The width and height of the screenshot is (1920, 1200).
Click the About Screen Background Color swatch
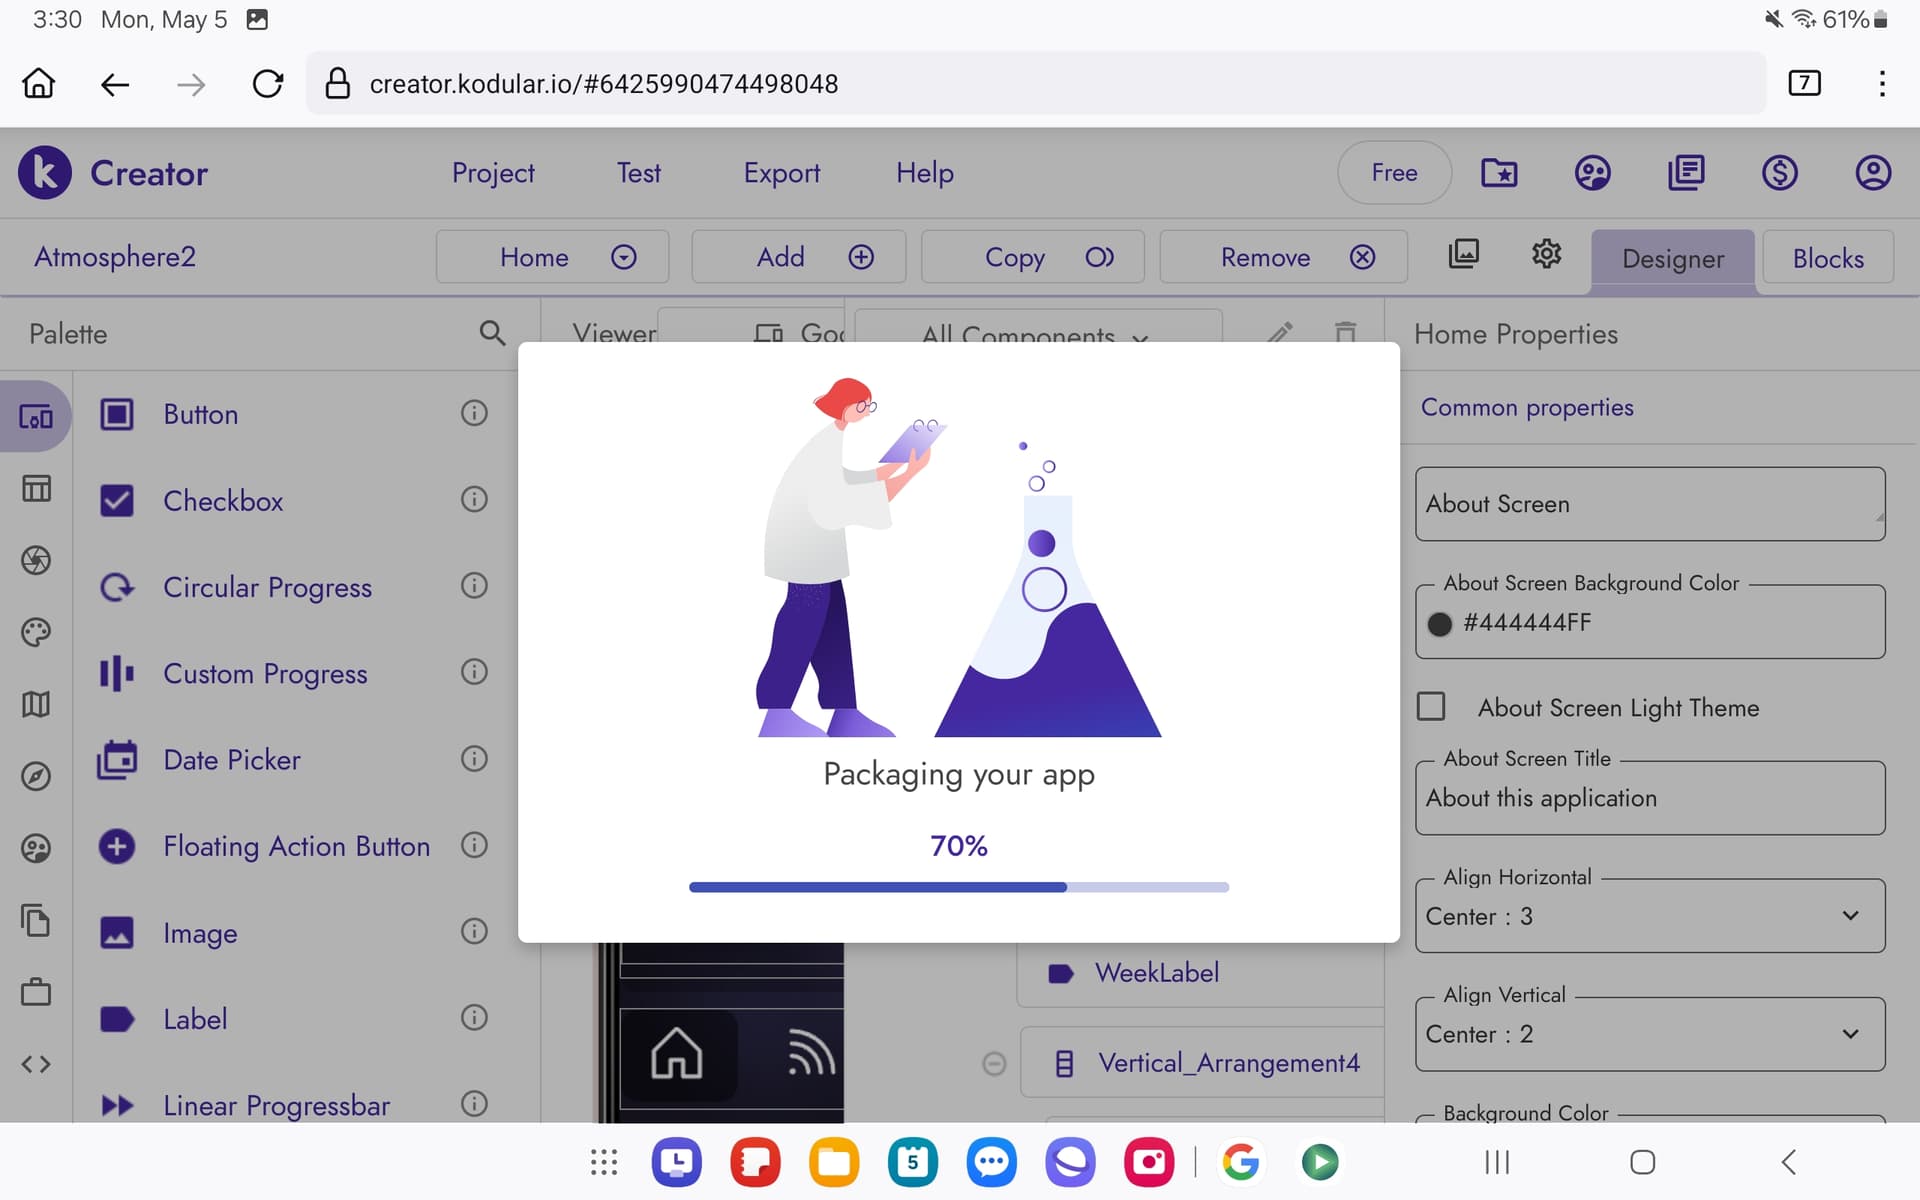point(1440,624)
